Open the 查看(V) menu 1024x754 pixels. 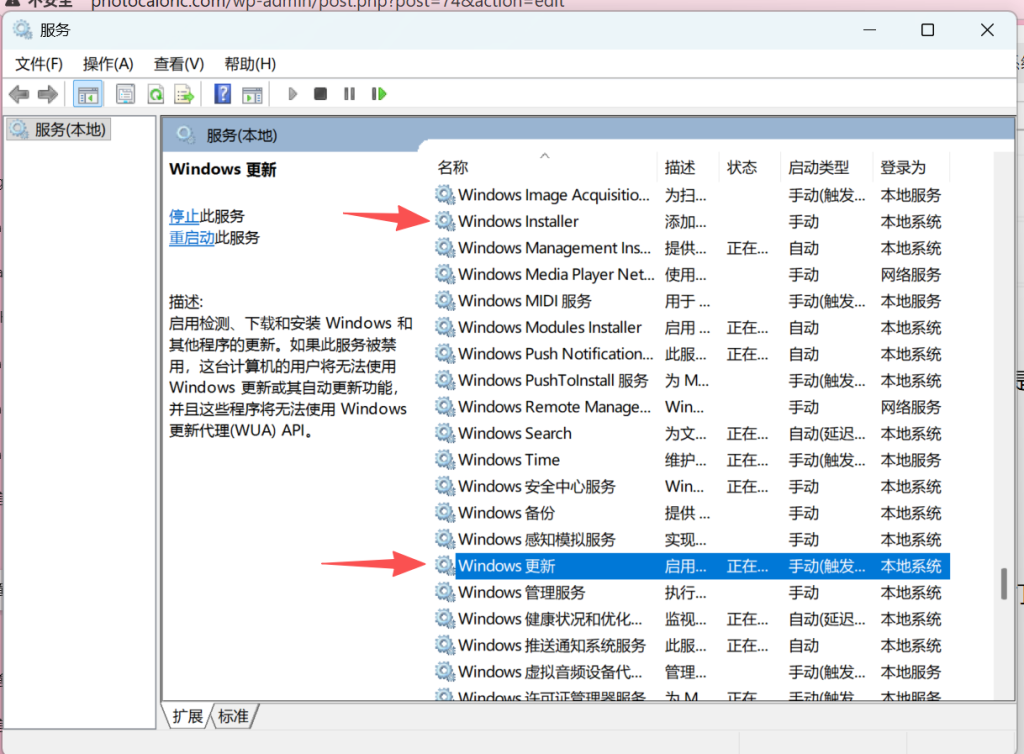click(179, 64)
